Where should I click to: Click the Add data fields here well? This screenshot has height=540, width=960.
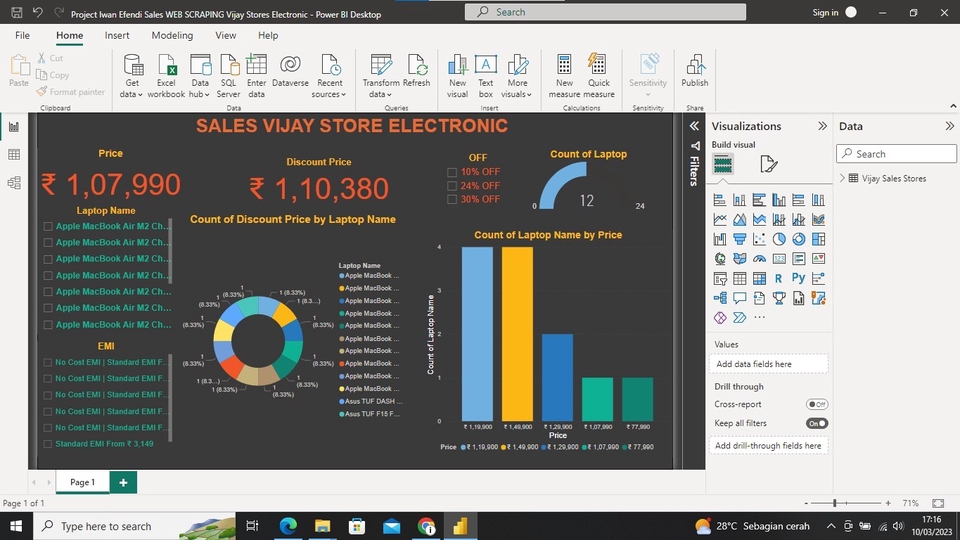click(x=769, y=364)
